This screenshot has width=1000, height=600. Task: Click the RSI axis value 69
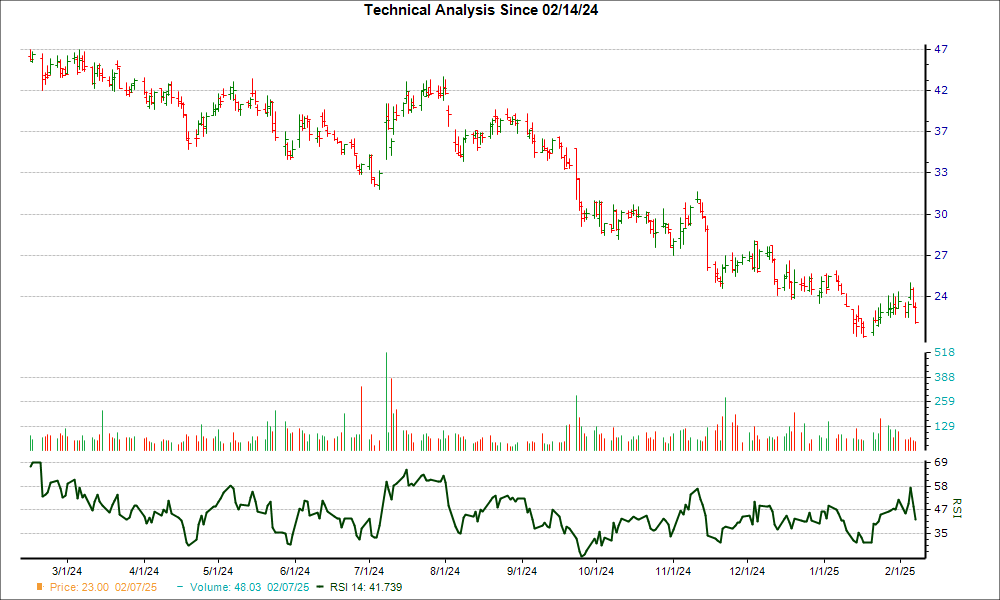pos(941,462)
